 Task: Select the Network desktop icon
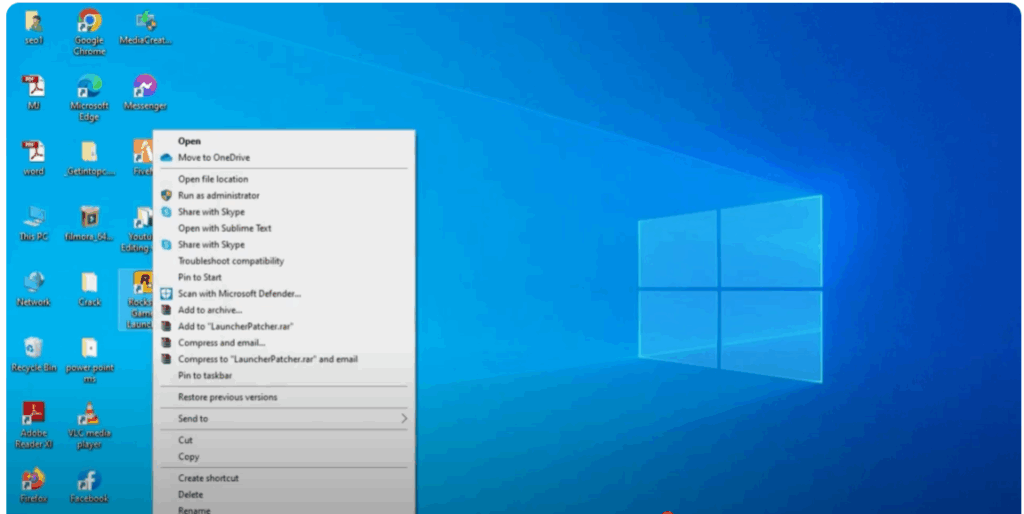tap(33, 289)
